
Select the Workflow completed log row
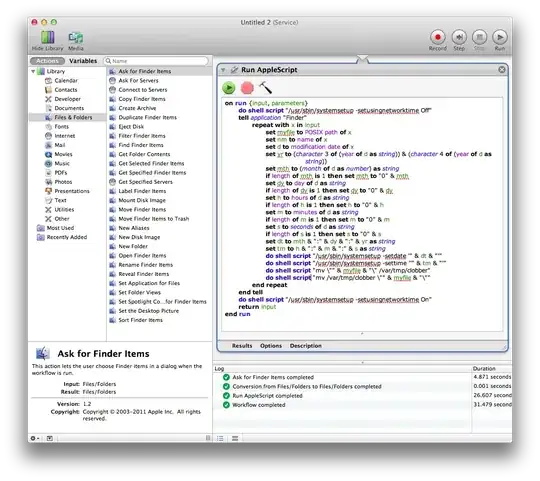(362, 405)
